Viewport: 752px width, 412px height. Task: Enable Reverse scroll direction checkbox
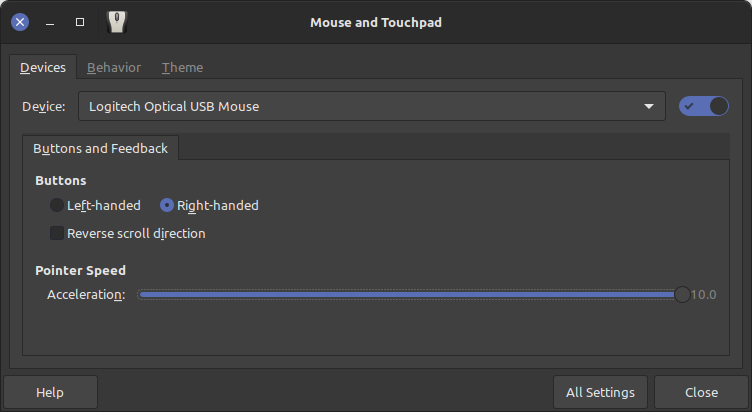tap(57, 233)
